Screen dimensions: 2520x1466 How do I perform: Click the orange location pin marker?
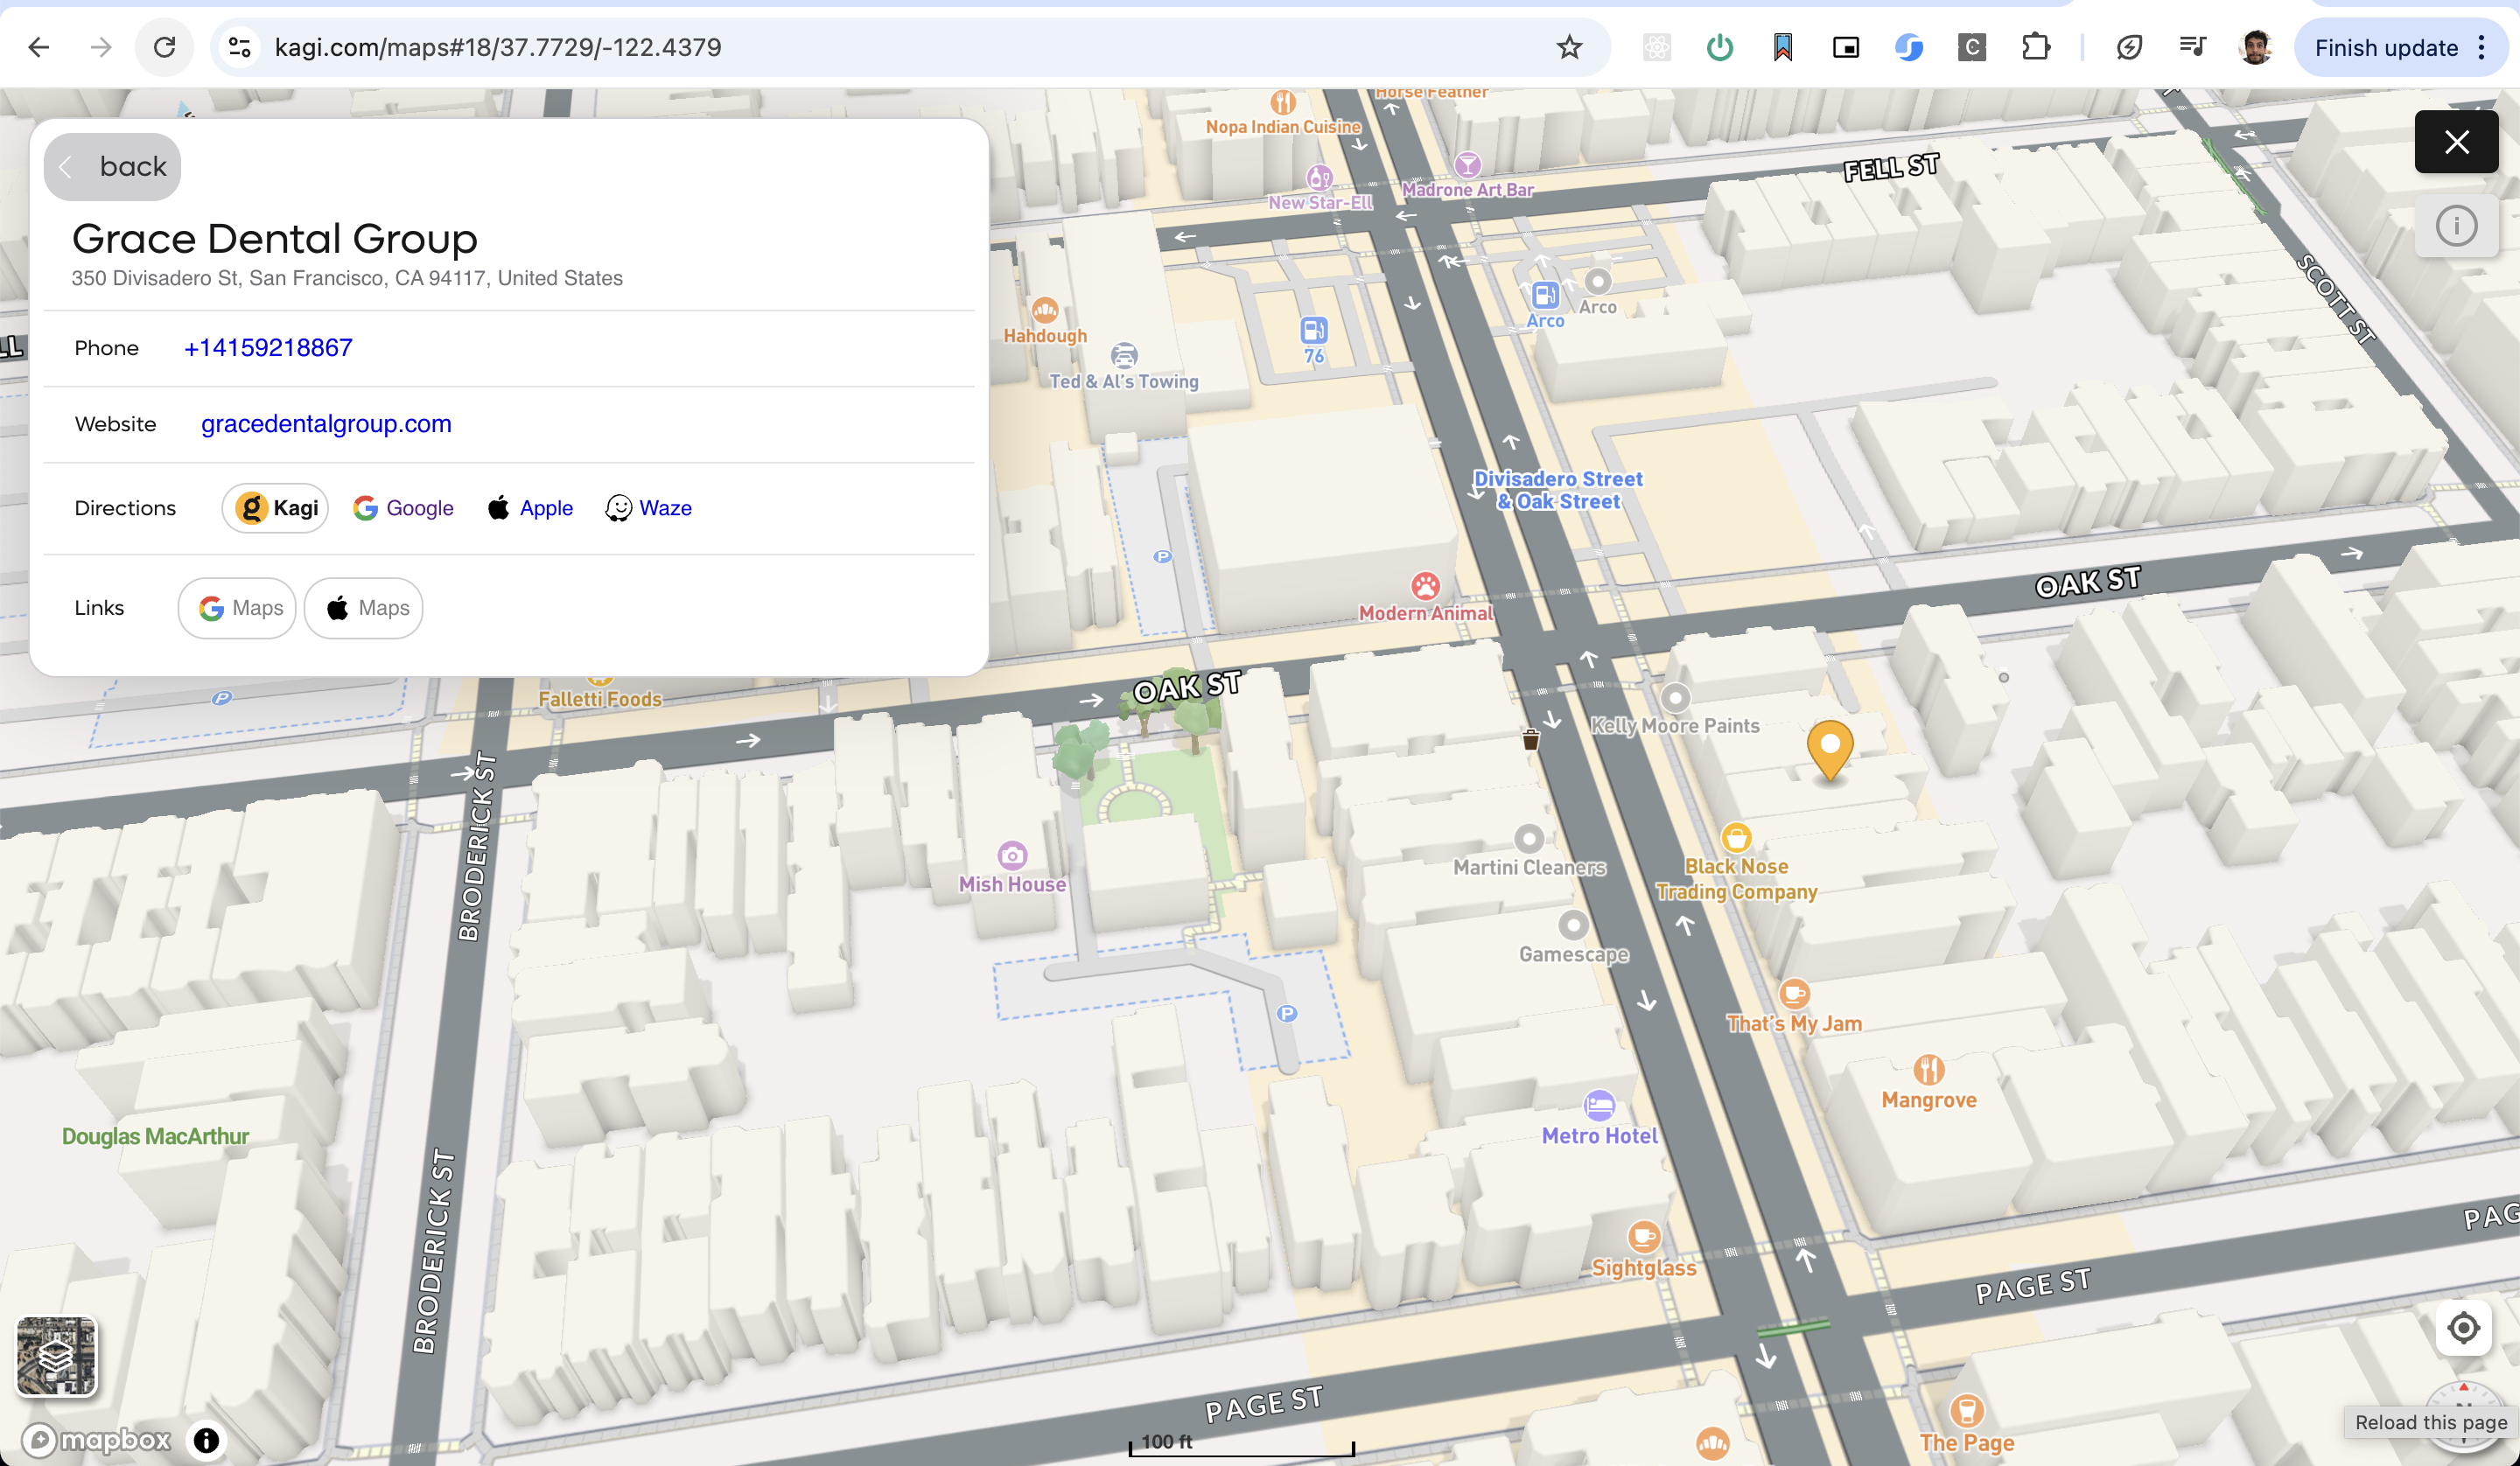(1830, 747)
